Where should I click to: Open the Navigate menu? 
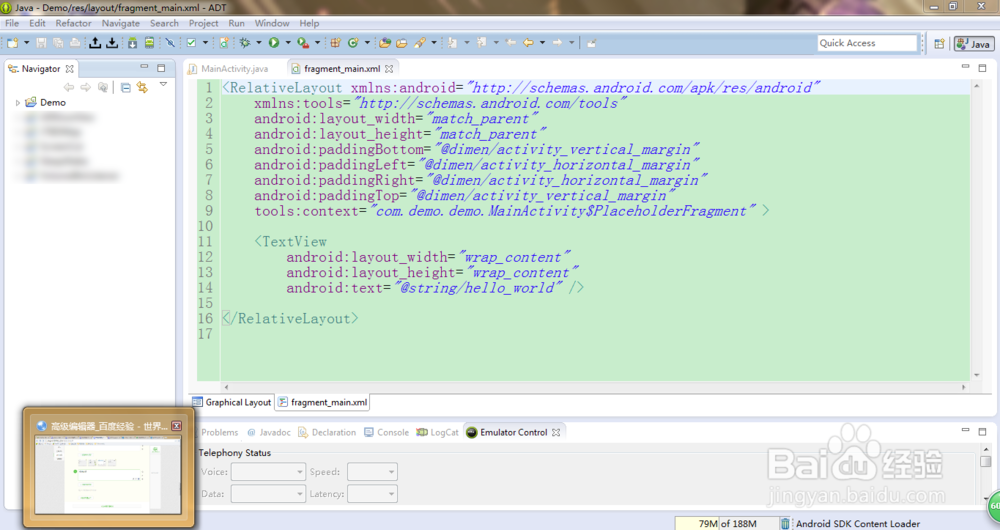121,23
